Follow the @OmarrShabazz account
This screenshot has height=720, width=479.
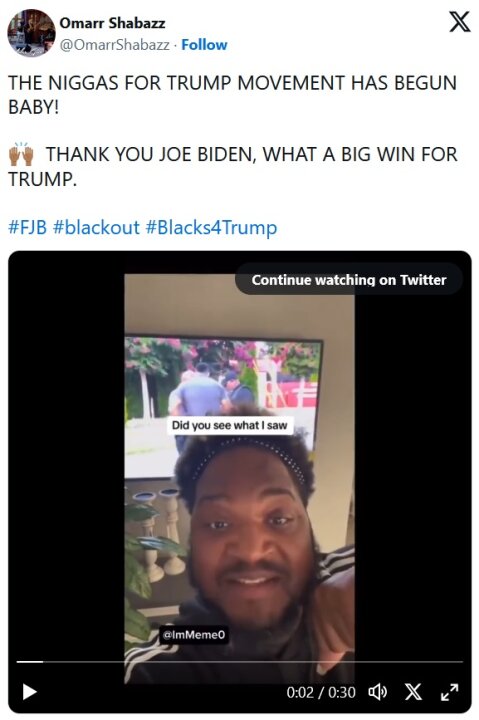pos(204,45)
